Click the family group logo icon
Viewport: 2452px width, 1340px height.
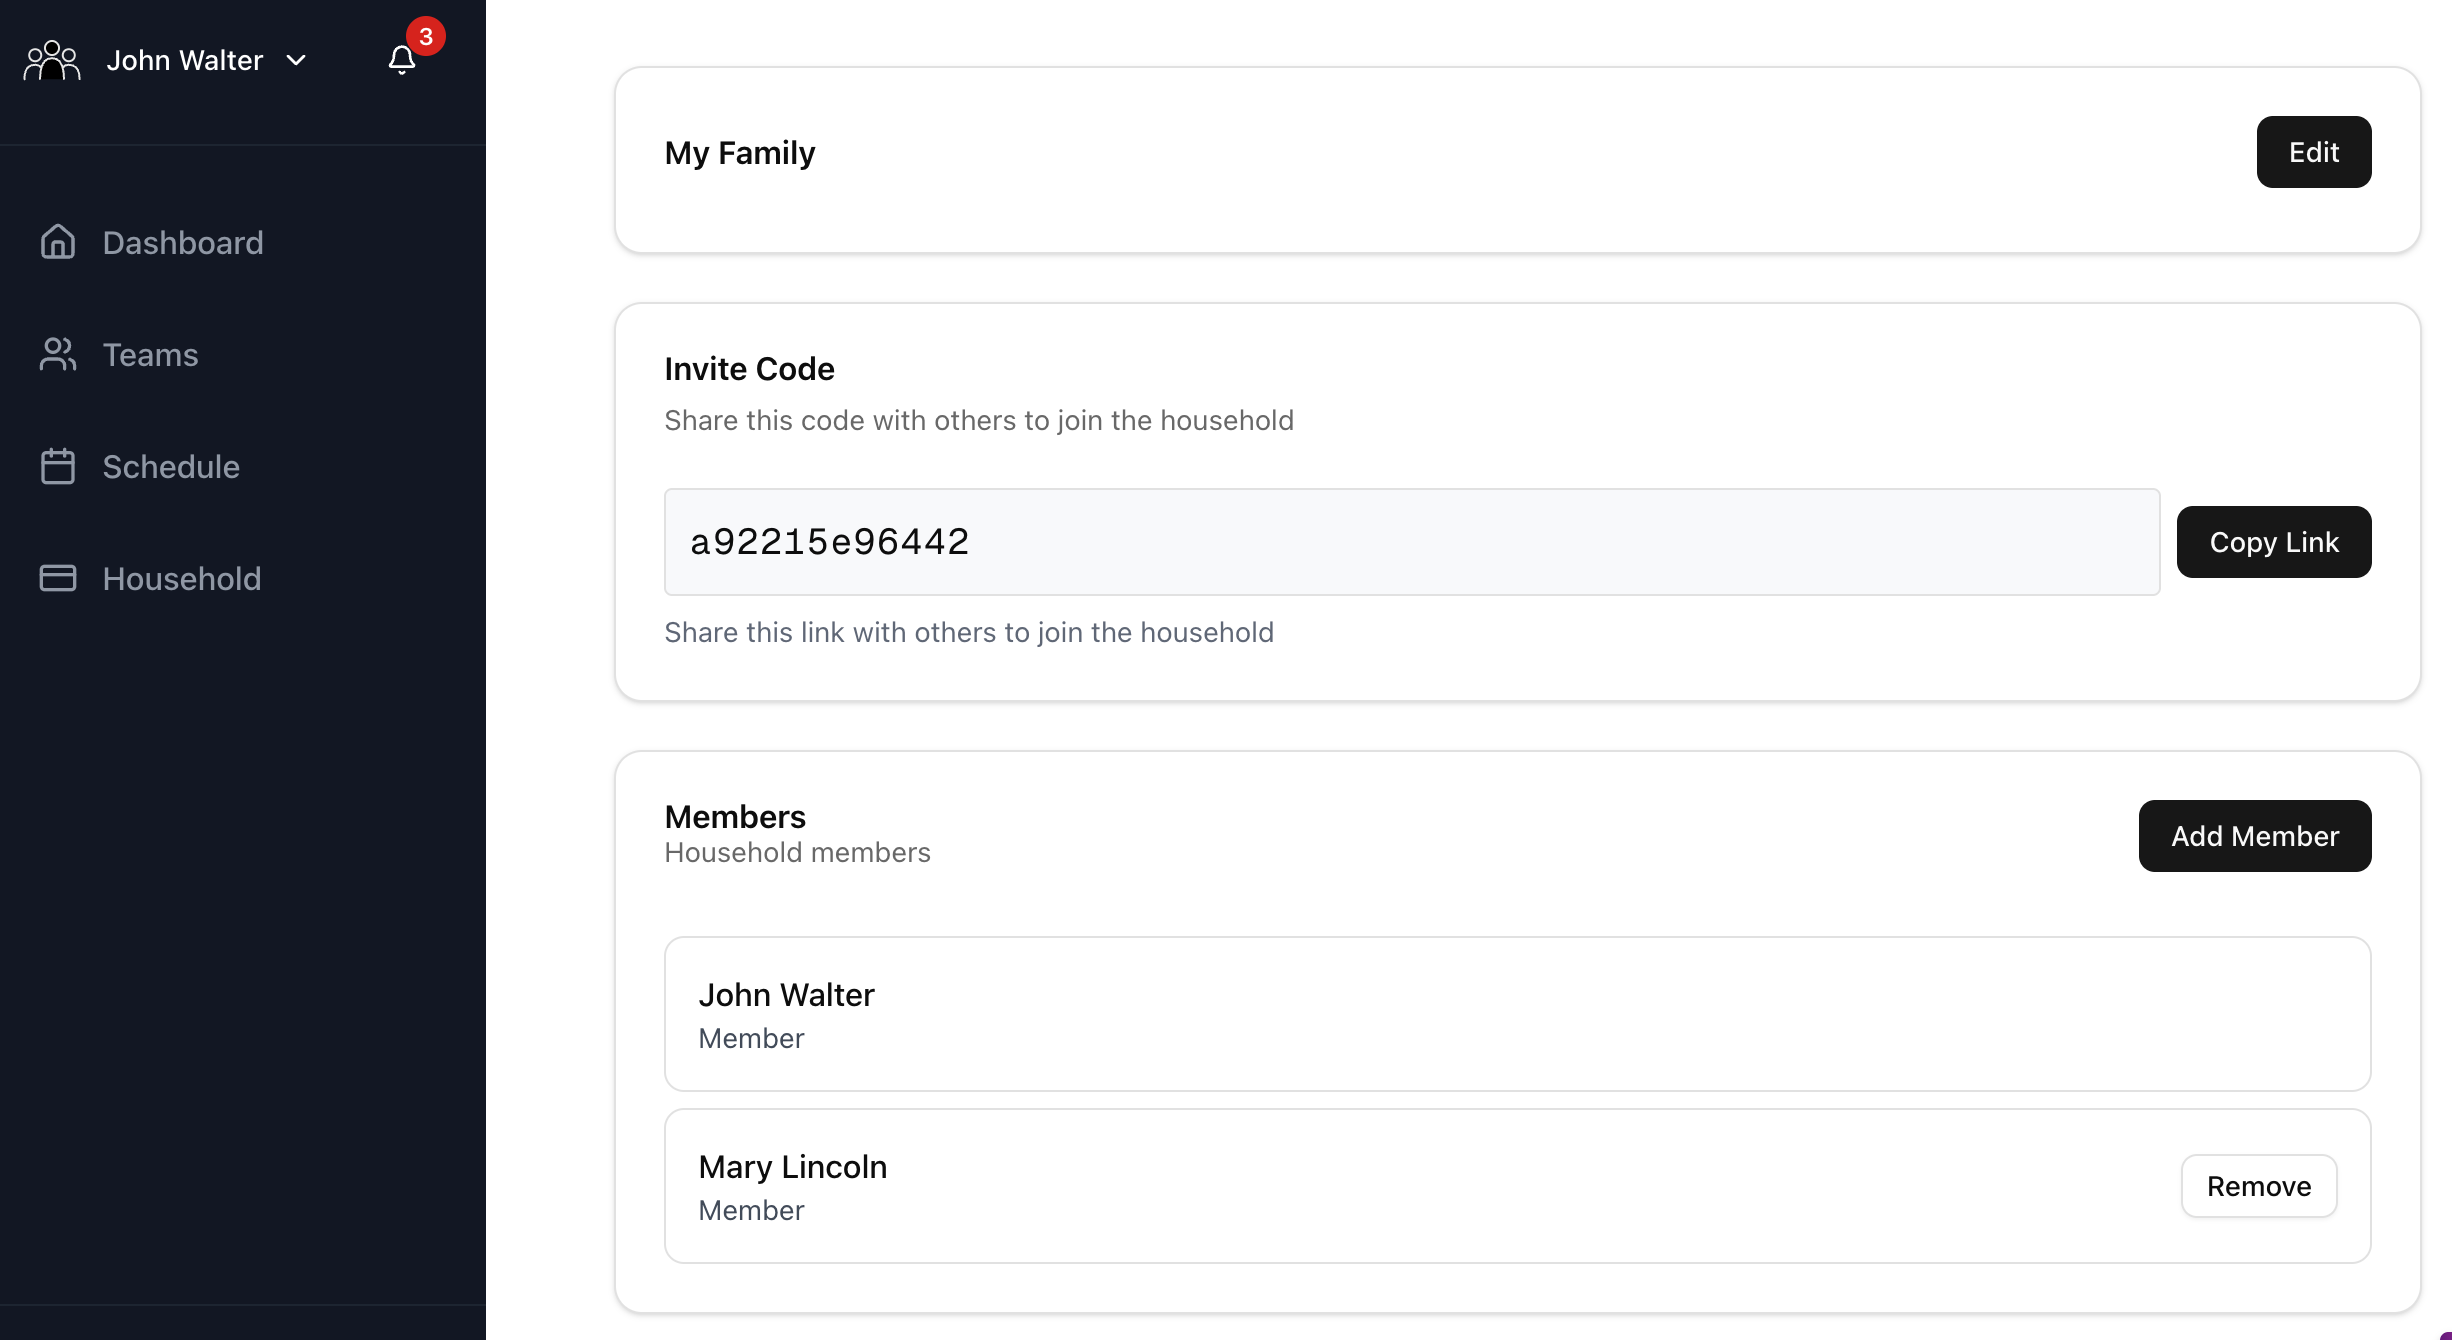click(52, 61)
